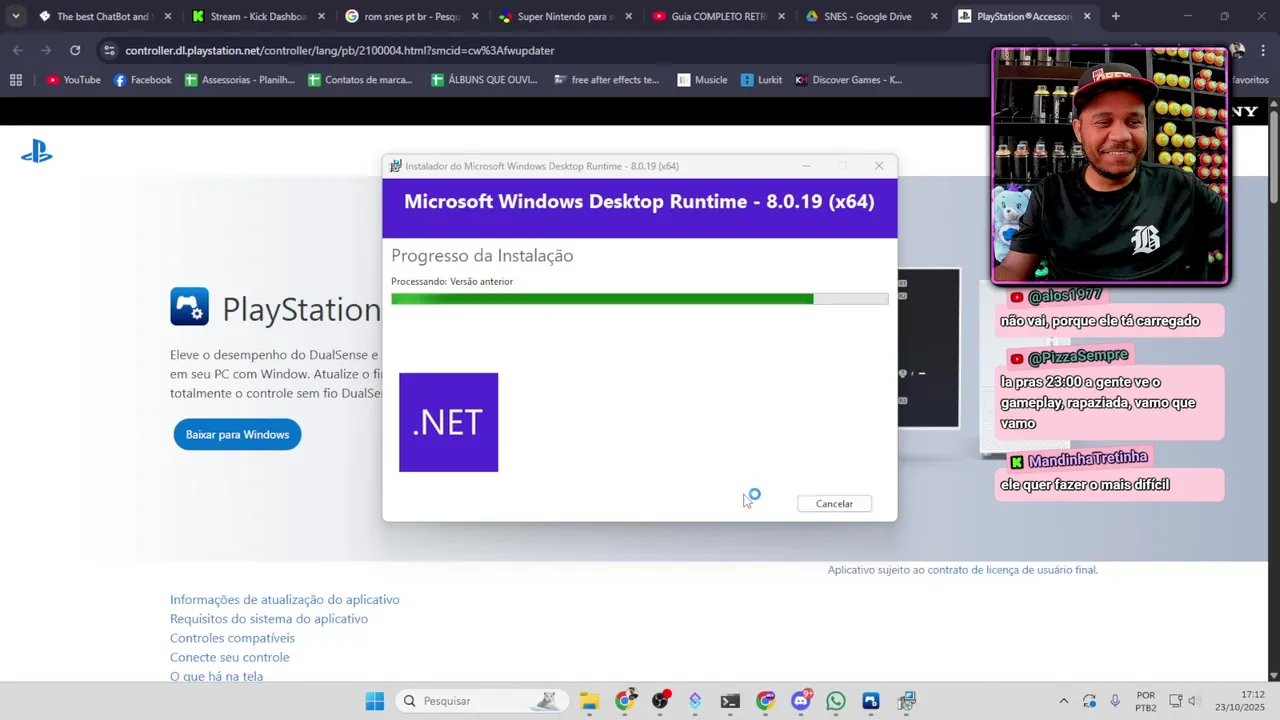
Task: Click the site information icon in address bar
Action: pyautogui.click(x=109, y=50)
